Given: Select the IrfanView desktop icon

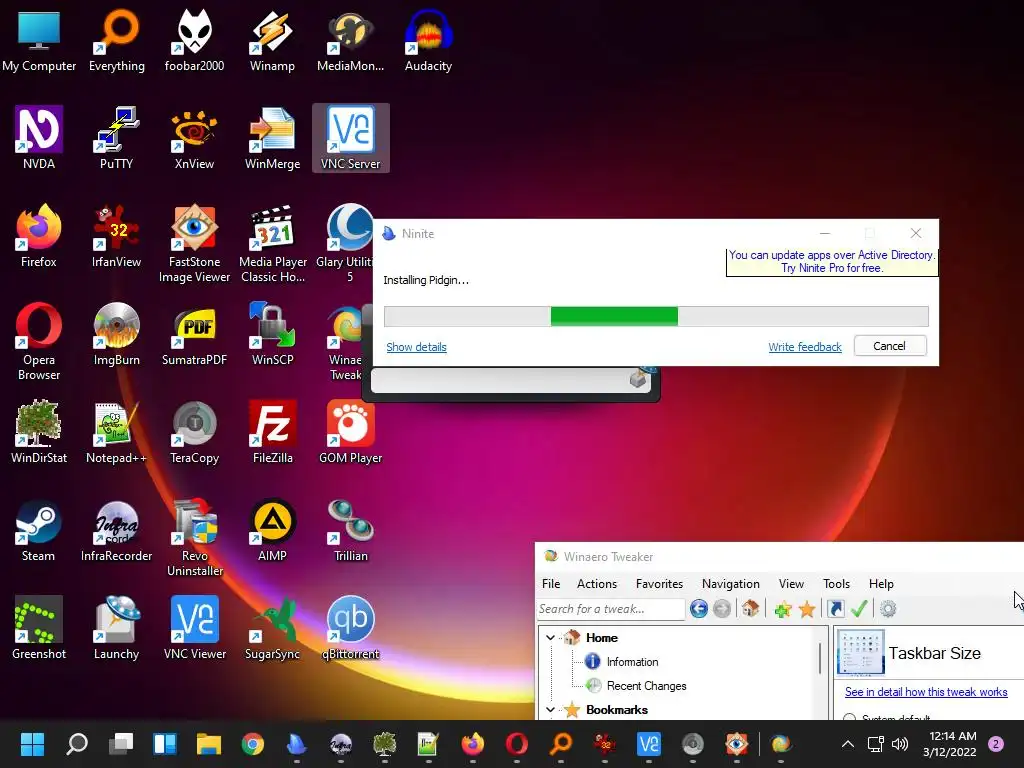Looking at the screenshot, I should (117, 236).
